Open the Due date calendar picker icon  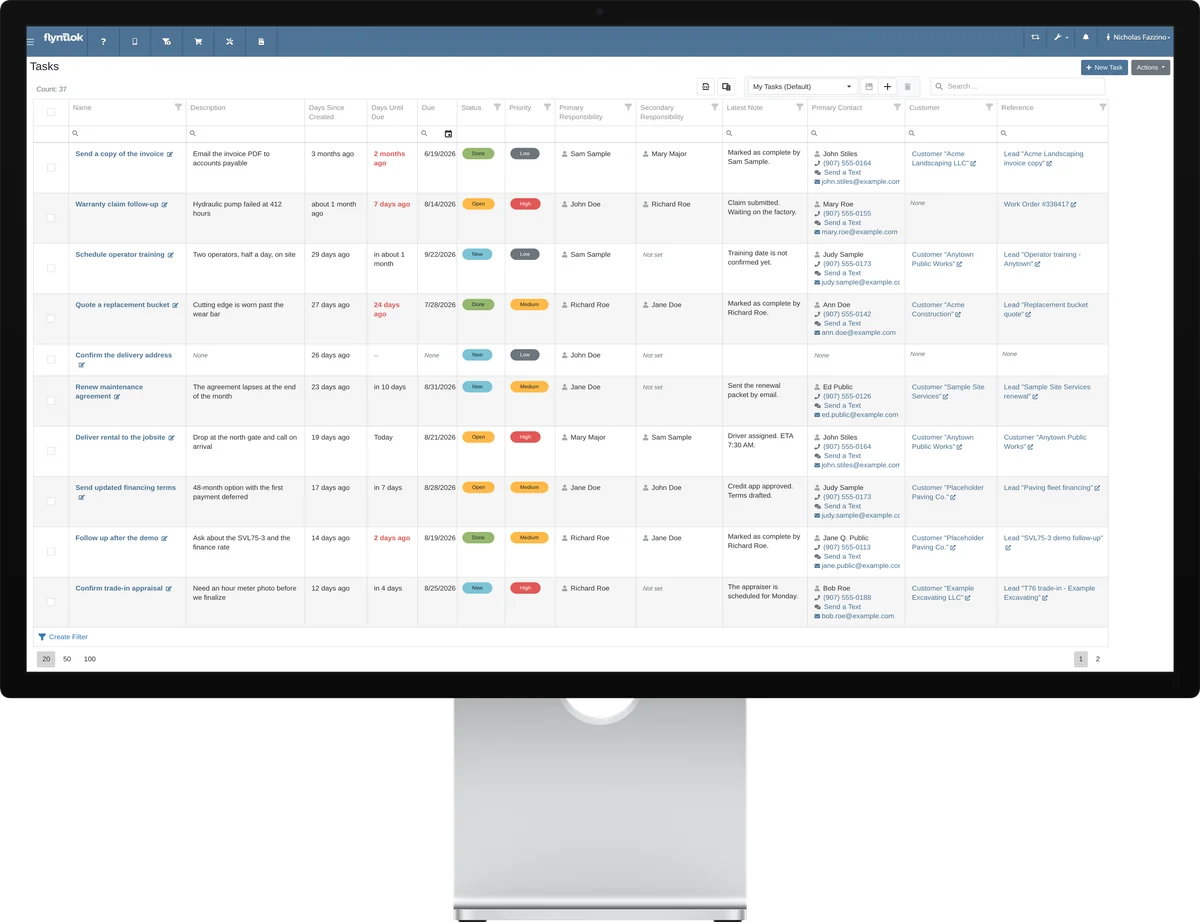point(448,133)
